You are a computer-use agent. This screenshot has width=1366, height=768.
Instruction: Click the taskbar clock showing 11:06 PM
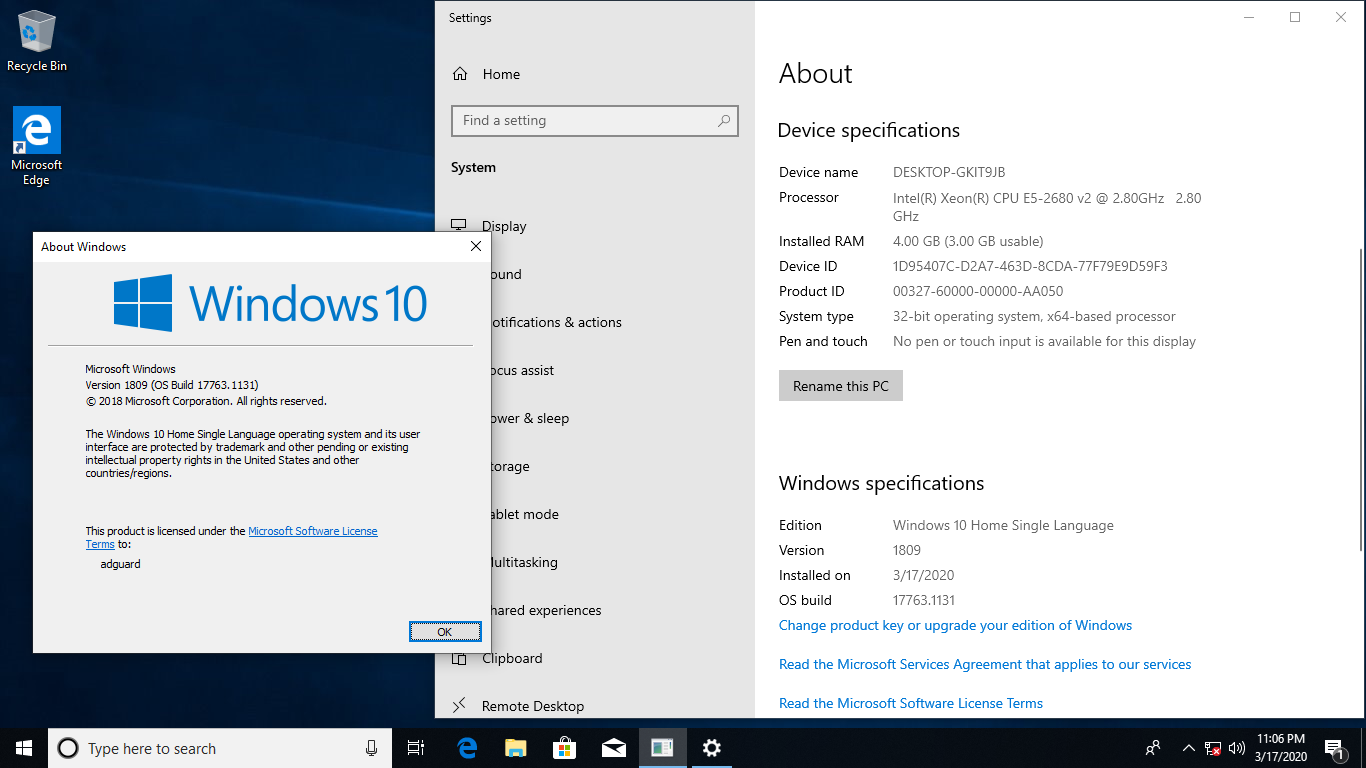[1280, 748]
